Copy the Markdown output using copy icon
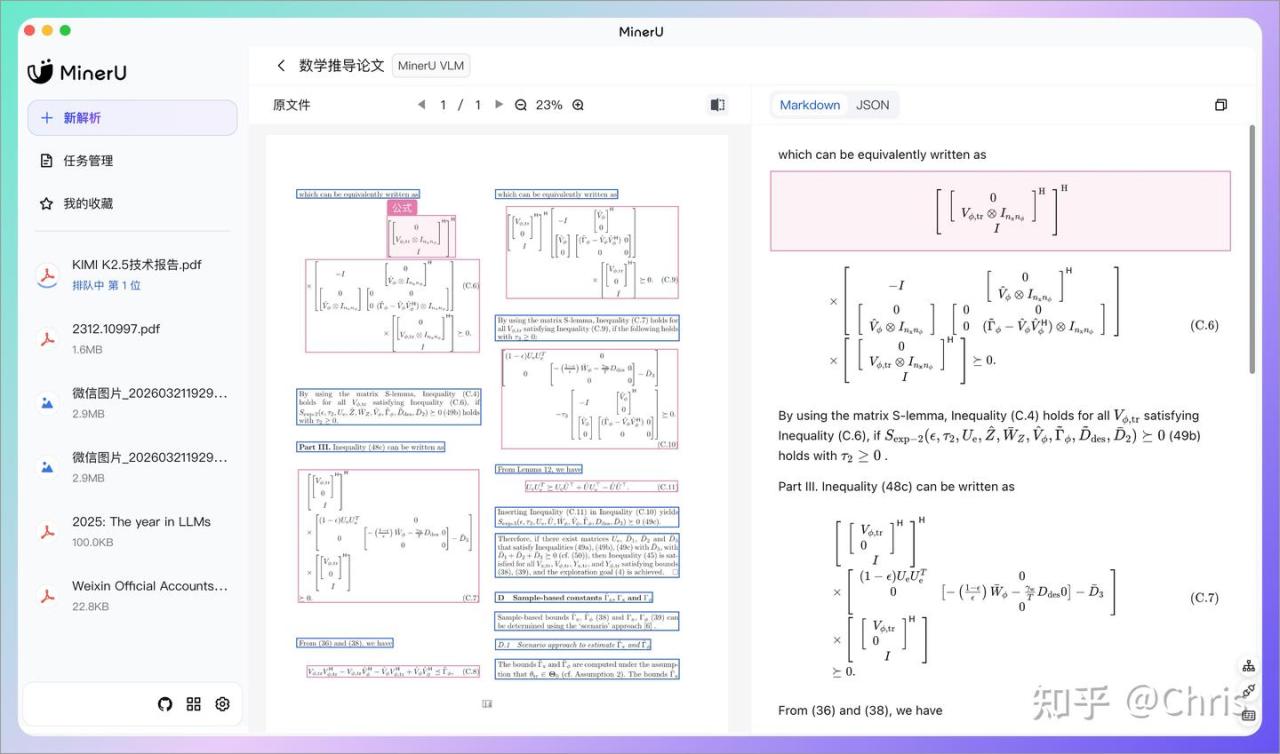Image resolution: width=1280 pixels, height=754 pixels. pyautogui.click(x=1220, y=105)
